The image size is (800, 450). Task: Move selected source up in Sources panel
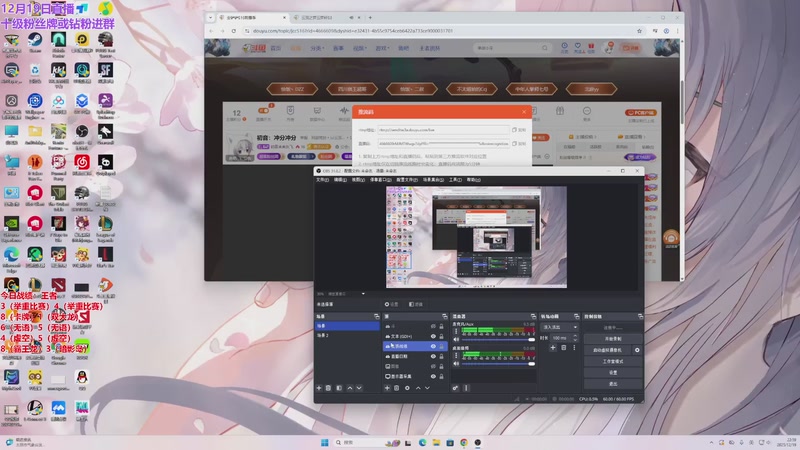point(418,388)
